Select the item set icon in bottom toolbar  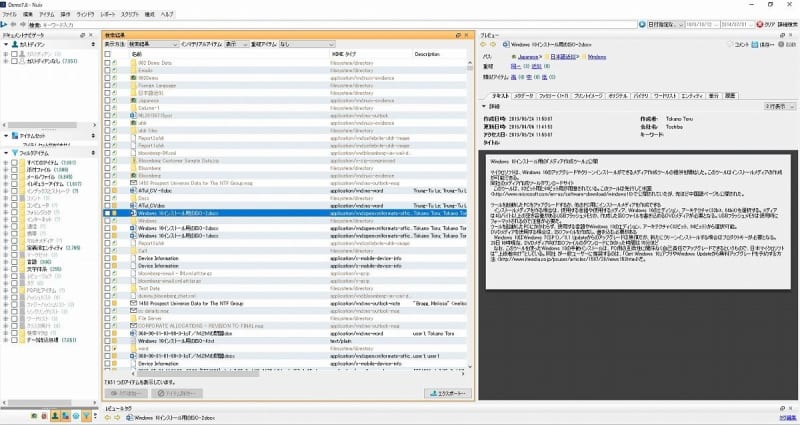pyautogui.click(x=66, y=416)
